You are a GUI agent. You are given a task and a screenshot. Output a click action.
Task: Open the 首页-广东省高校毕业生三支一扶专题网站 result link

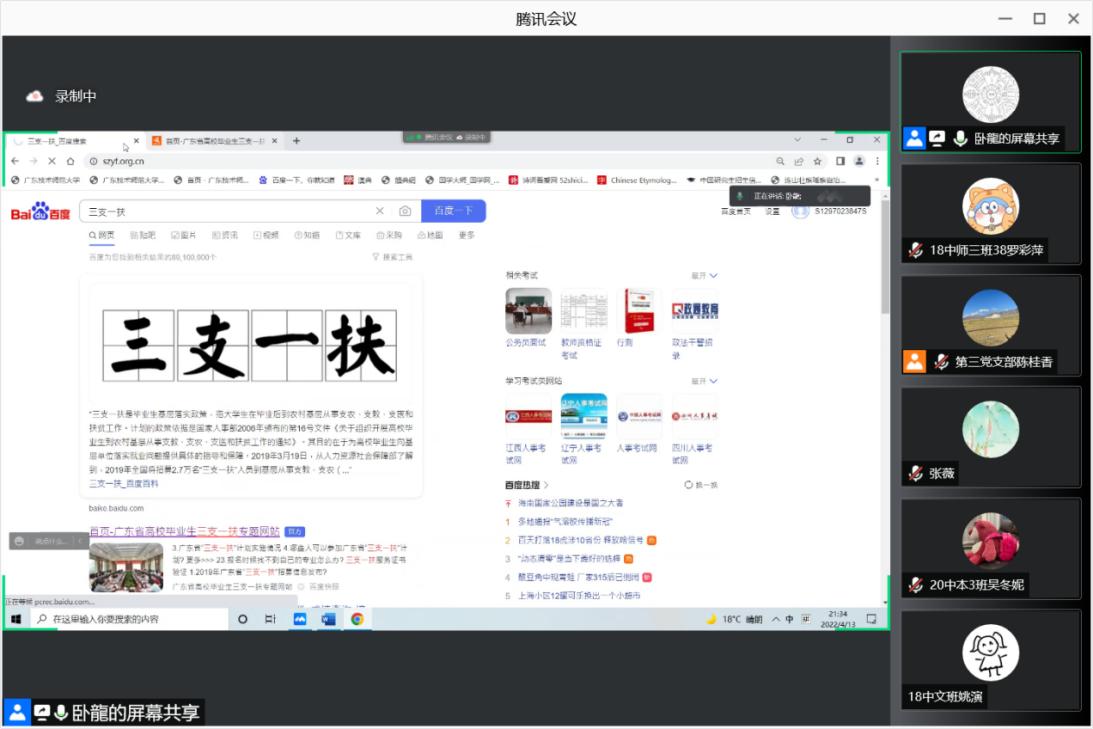point(185,531)
